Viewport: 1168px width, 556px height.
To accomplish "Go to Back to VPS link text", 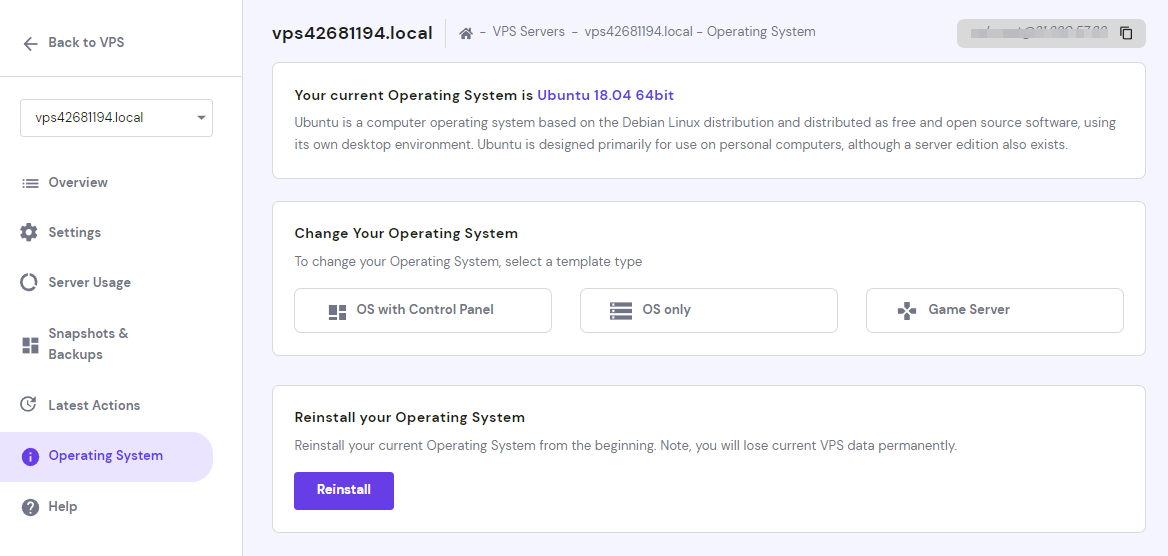I will 86,42.
